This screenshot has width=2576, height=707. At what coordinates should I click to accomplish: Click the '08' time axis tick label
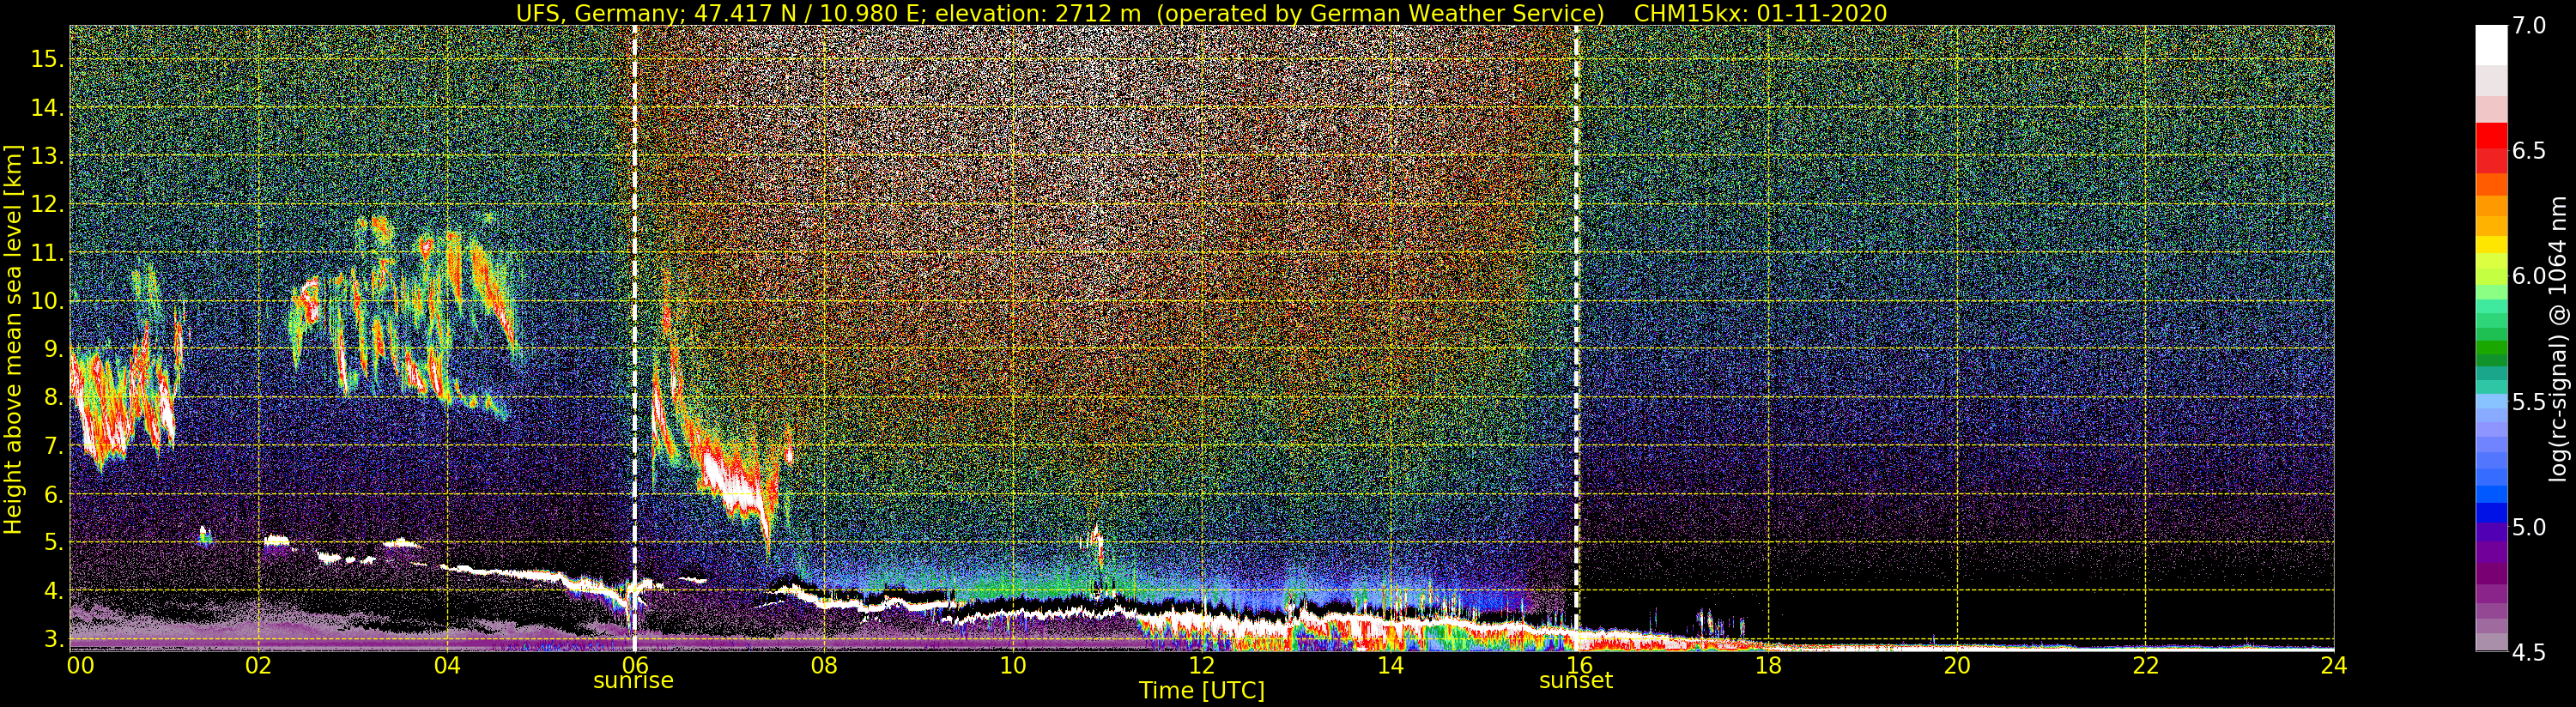[x=824, y=665]
